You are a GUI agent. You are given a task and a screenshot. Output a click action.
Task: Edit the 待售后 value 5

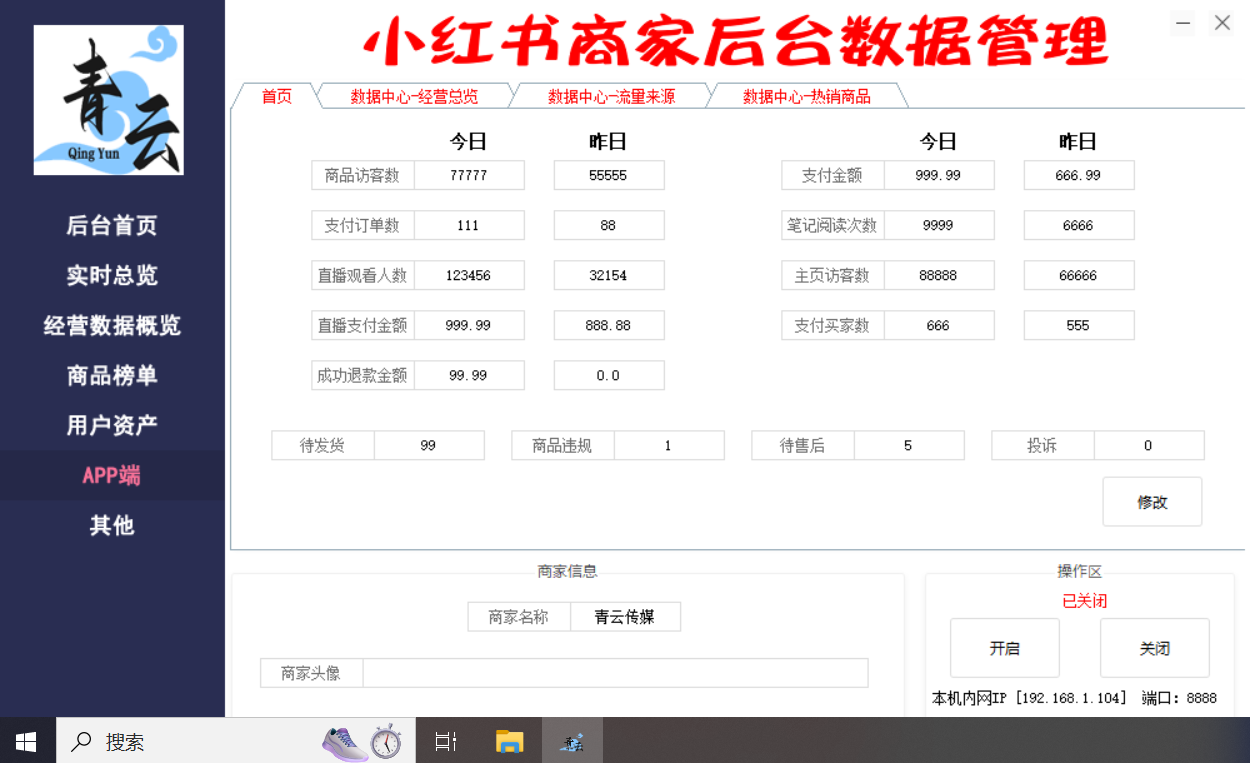coord(909,445)
